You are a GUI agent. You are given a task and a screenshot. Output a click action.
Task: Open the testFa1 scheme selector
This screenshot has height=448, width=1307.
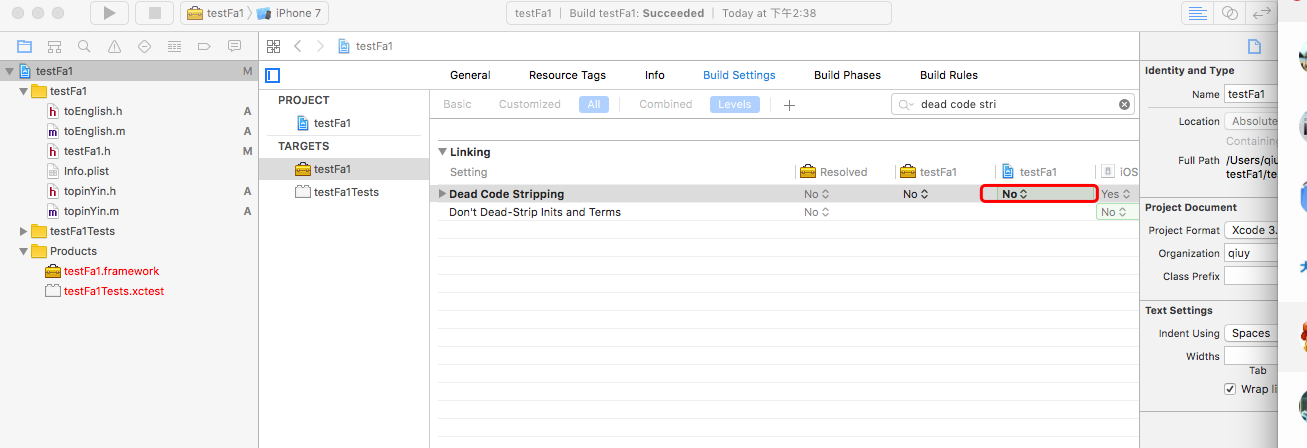pyautogui.click(x=216, y=13)
